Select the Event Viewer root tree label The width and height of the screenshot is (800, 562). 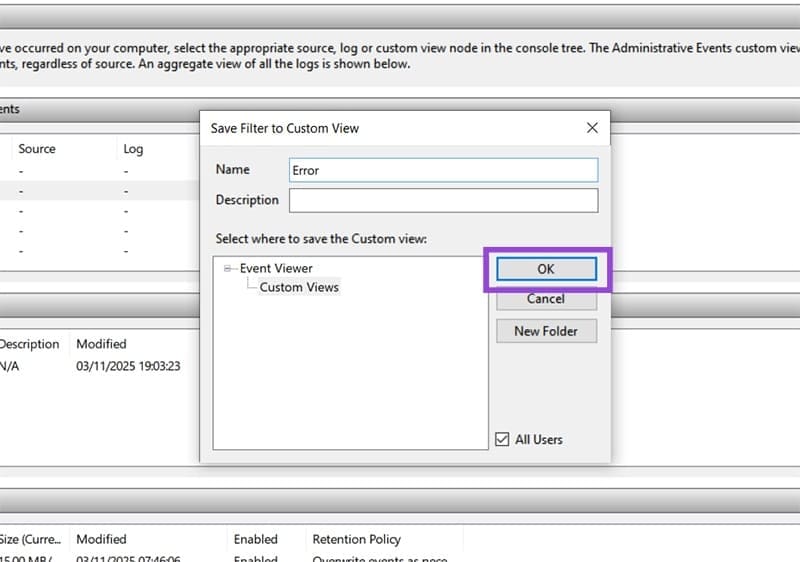pyautogui.click(x=276, y=268)
